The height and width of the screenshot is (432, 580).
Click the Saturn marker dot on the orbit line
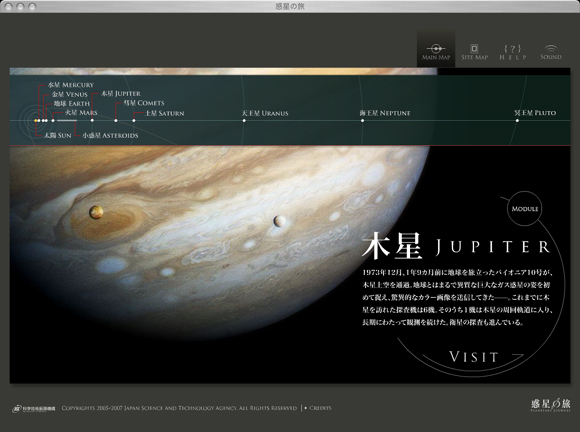tap(134, 121)
